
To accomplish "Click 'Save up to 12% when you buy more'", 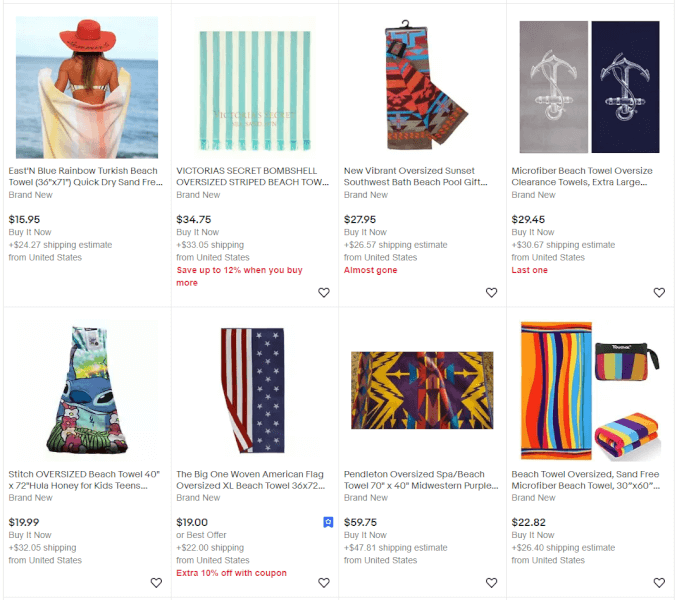I will tap(239, 276).
